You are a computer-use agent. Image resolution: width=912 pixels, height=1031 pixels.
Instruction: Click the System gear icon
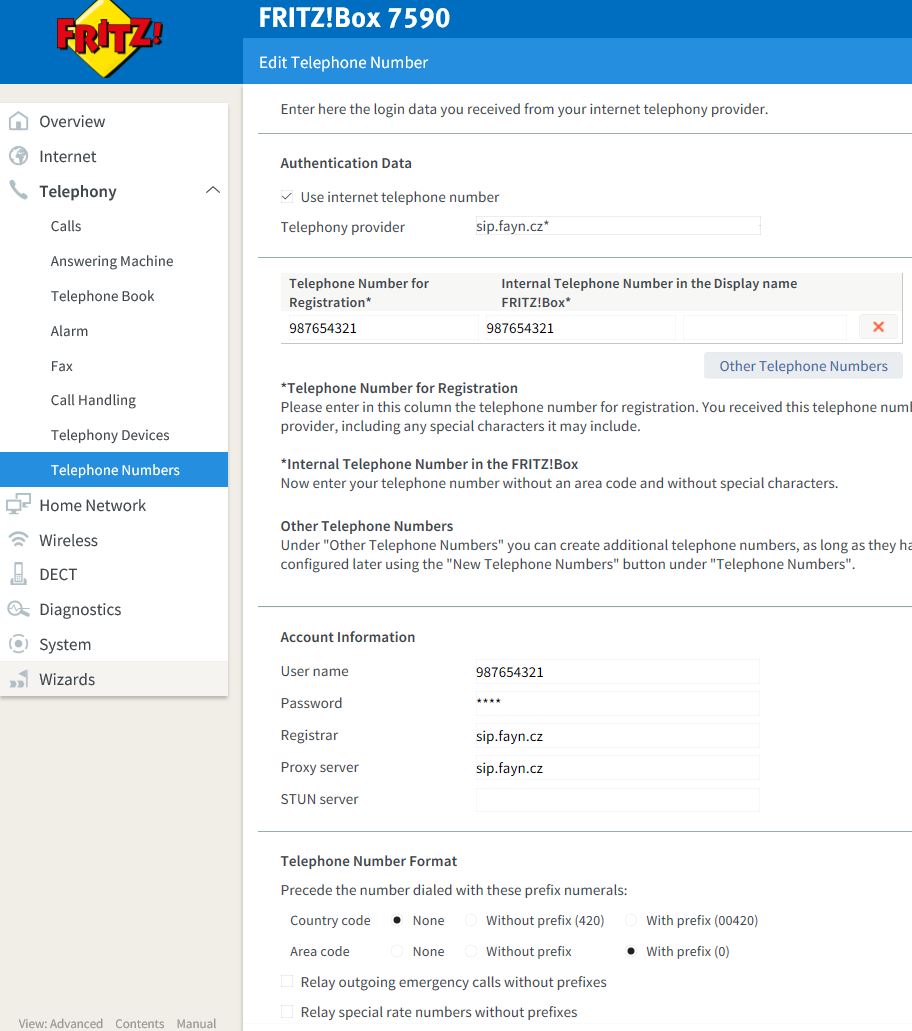18,644
